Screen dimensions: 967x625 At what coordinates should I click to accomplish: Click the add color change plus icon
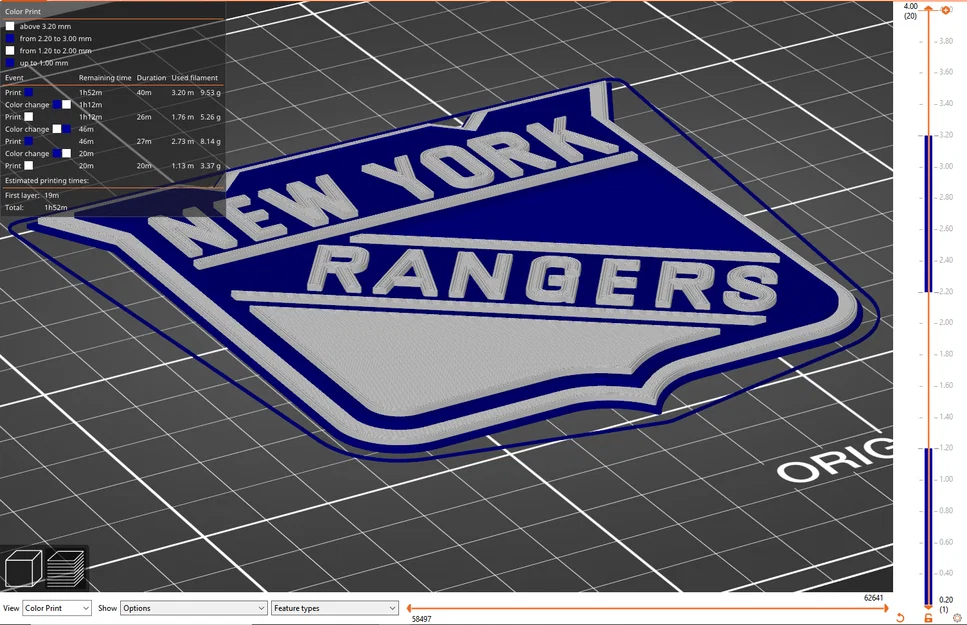[x=945, y=10]
